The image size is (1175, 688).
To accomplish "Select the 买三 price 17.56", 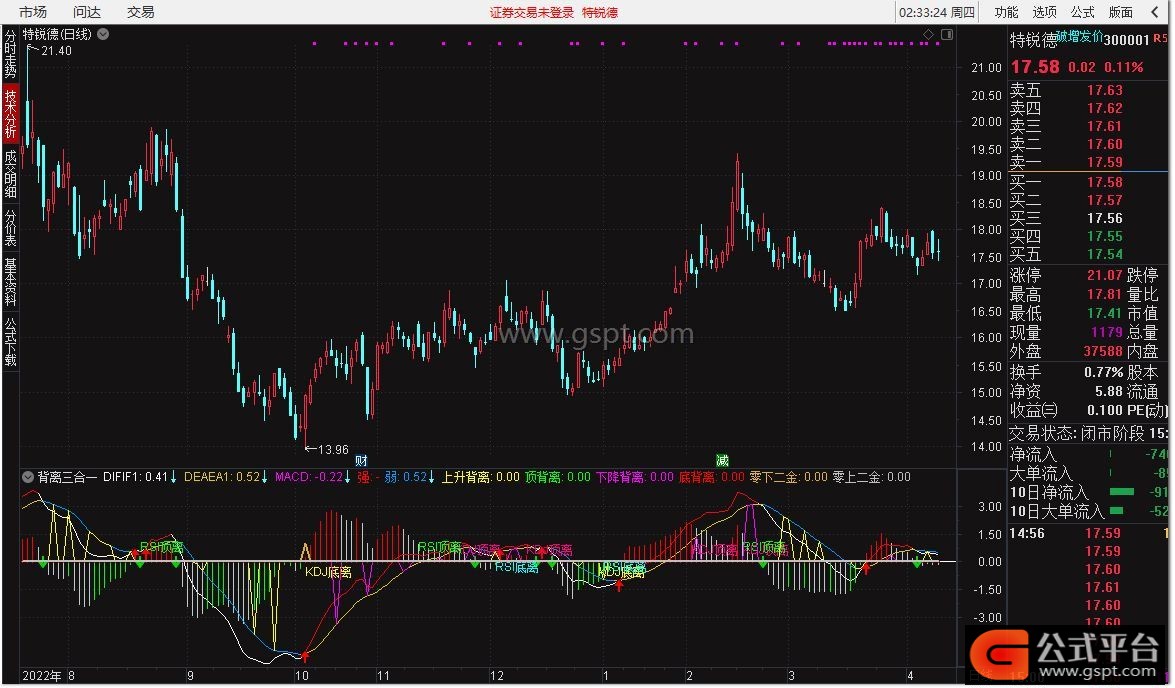I will pyautogui.click(x=1105, y=218).
